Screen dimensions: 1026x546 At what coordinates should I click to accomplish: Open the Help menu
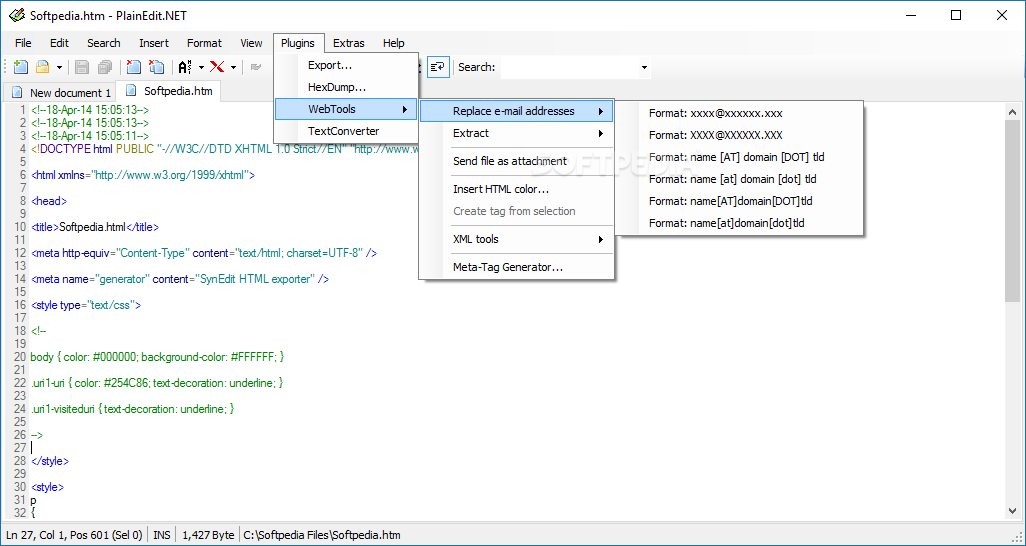click(393, 43)
